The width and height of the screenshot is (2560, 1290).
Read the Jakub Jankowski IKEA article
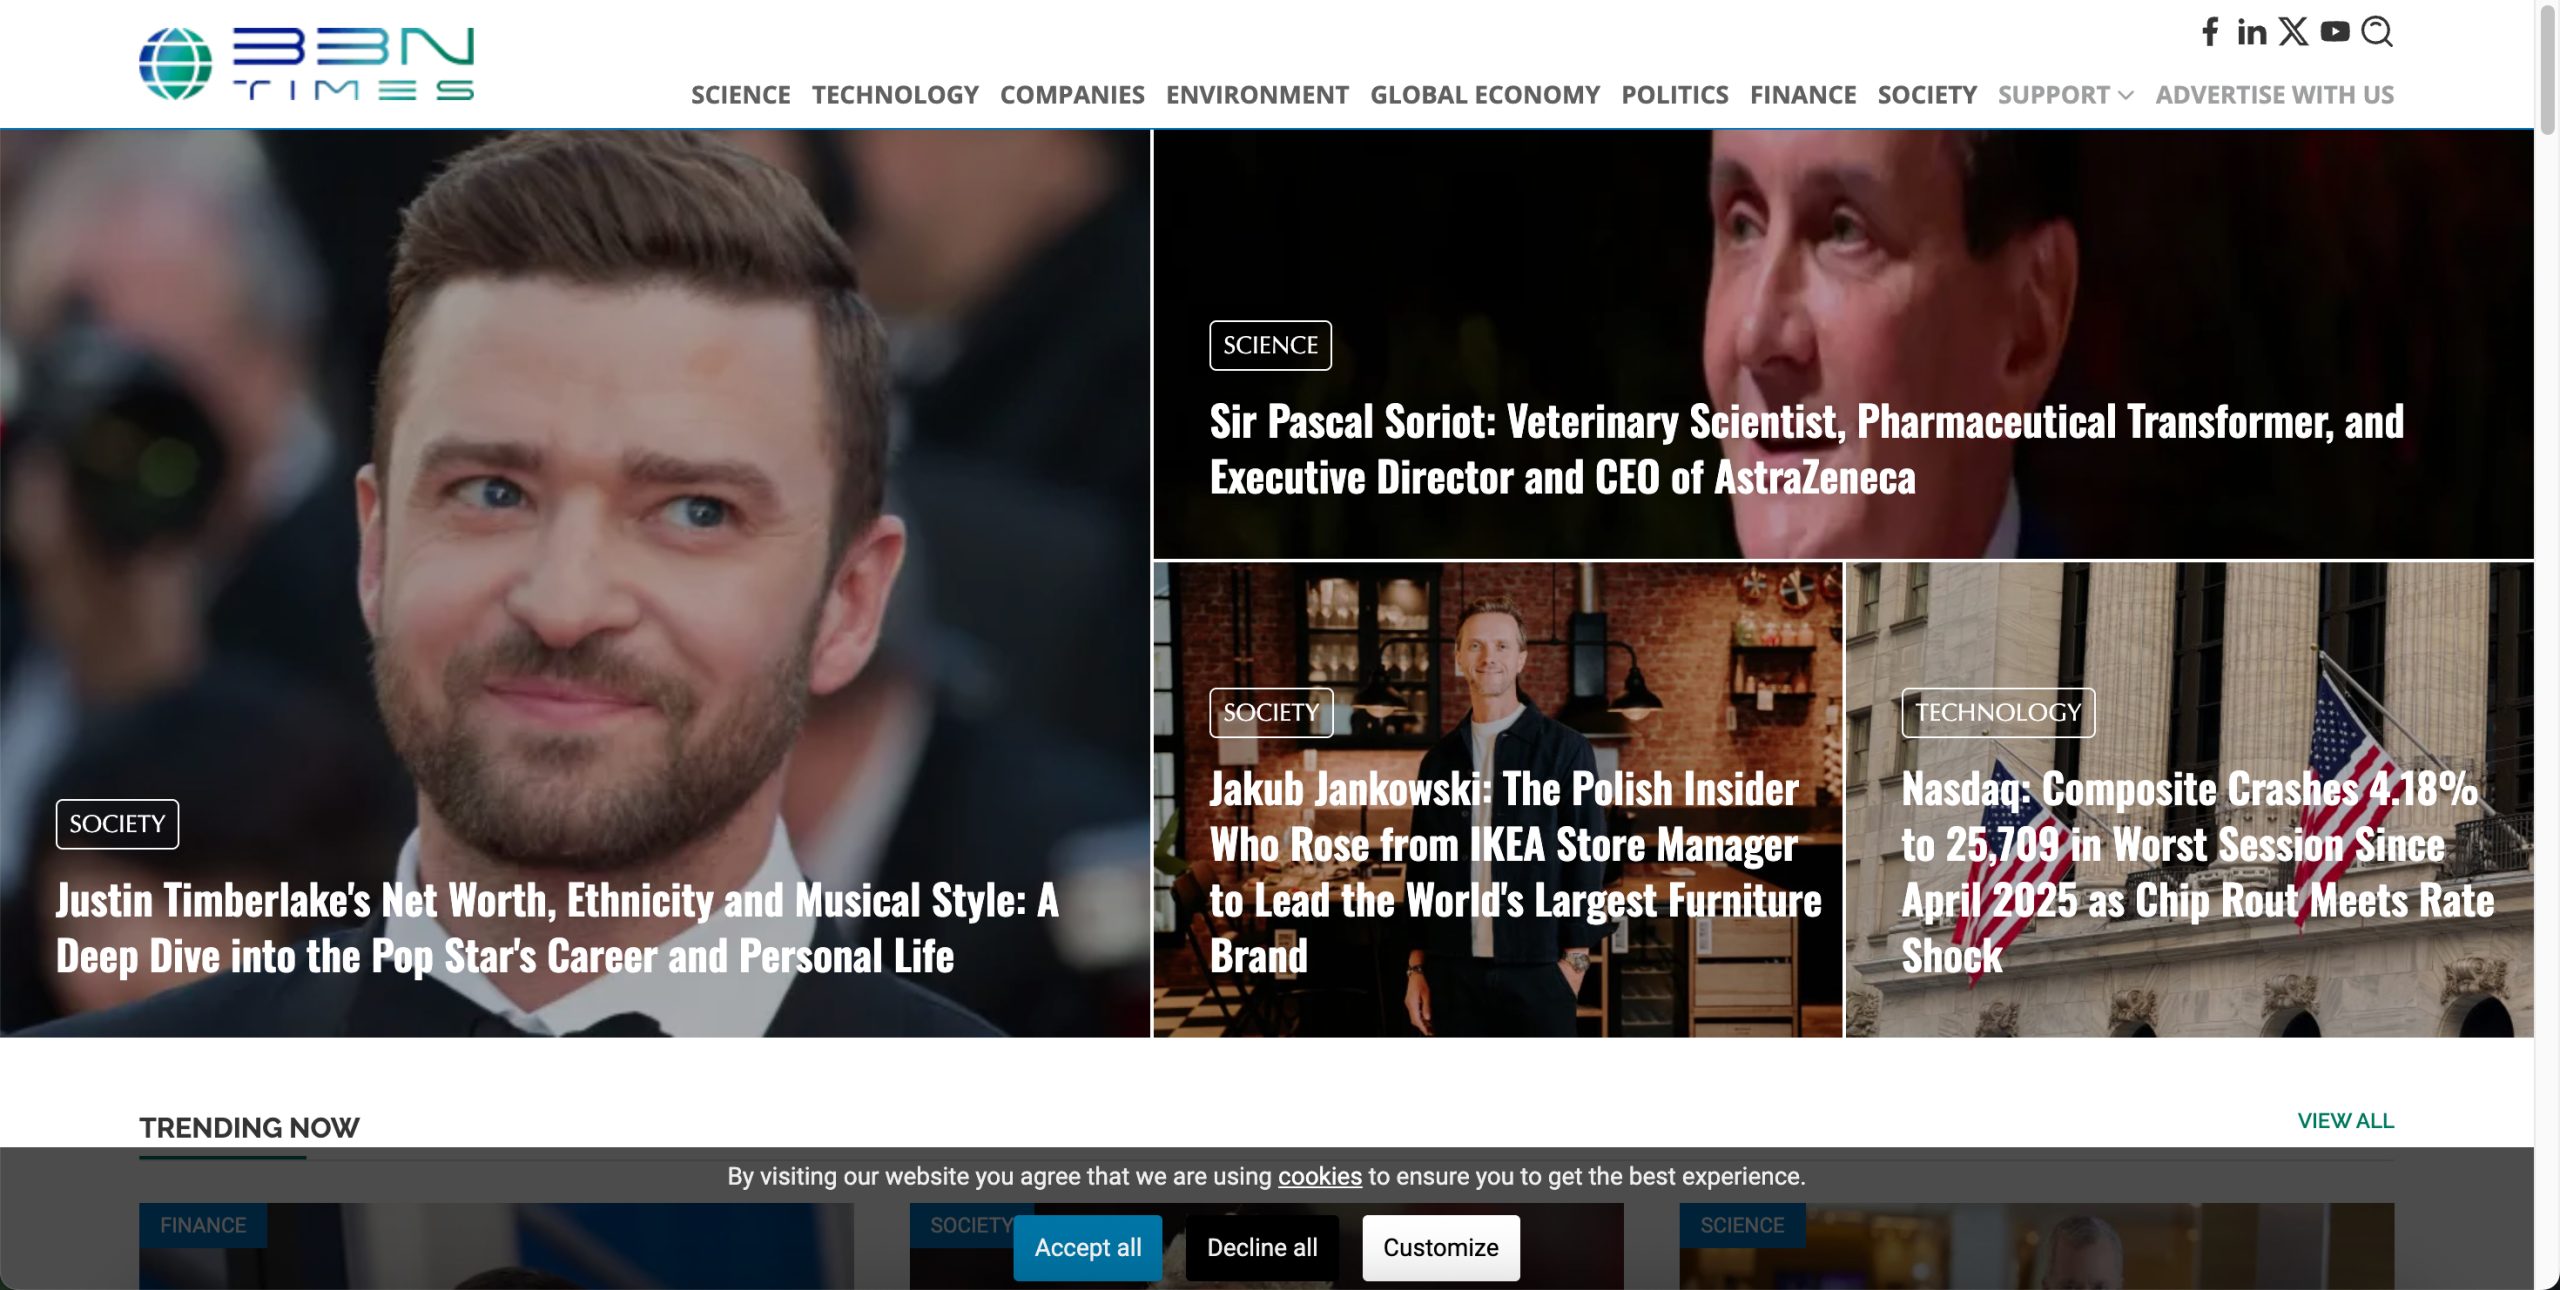(1516, 872)
